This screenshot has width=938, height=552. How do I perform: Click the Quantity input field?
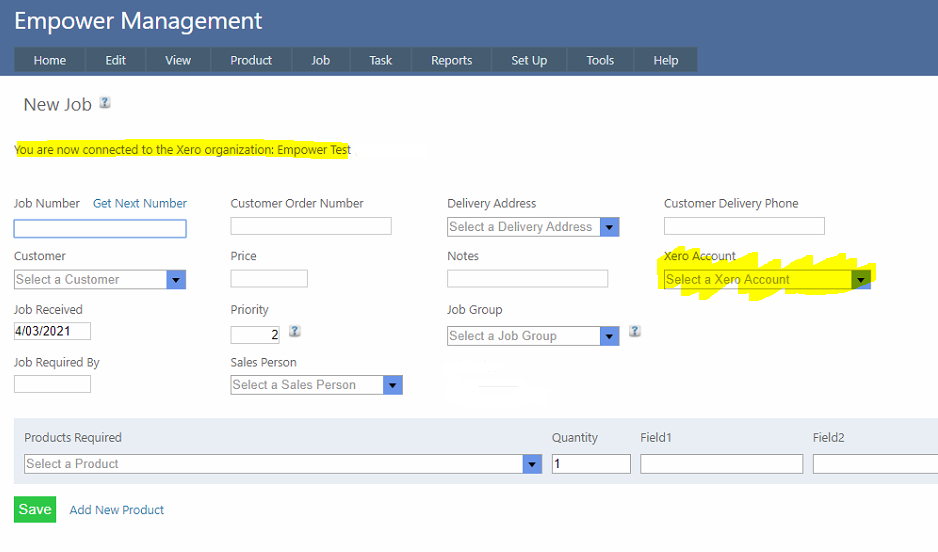591,464
